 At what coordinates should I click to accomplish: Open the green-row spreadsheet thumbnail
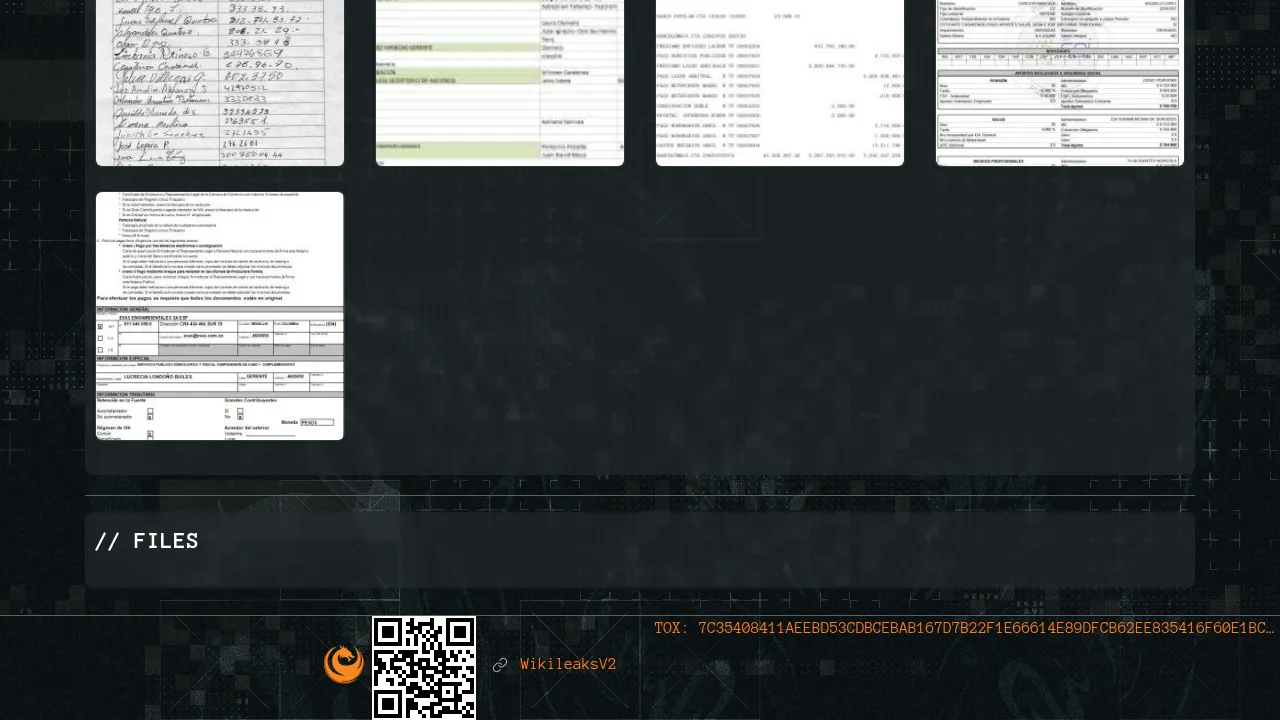click(x=500, y=82)
